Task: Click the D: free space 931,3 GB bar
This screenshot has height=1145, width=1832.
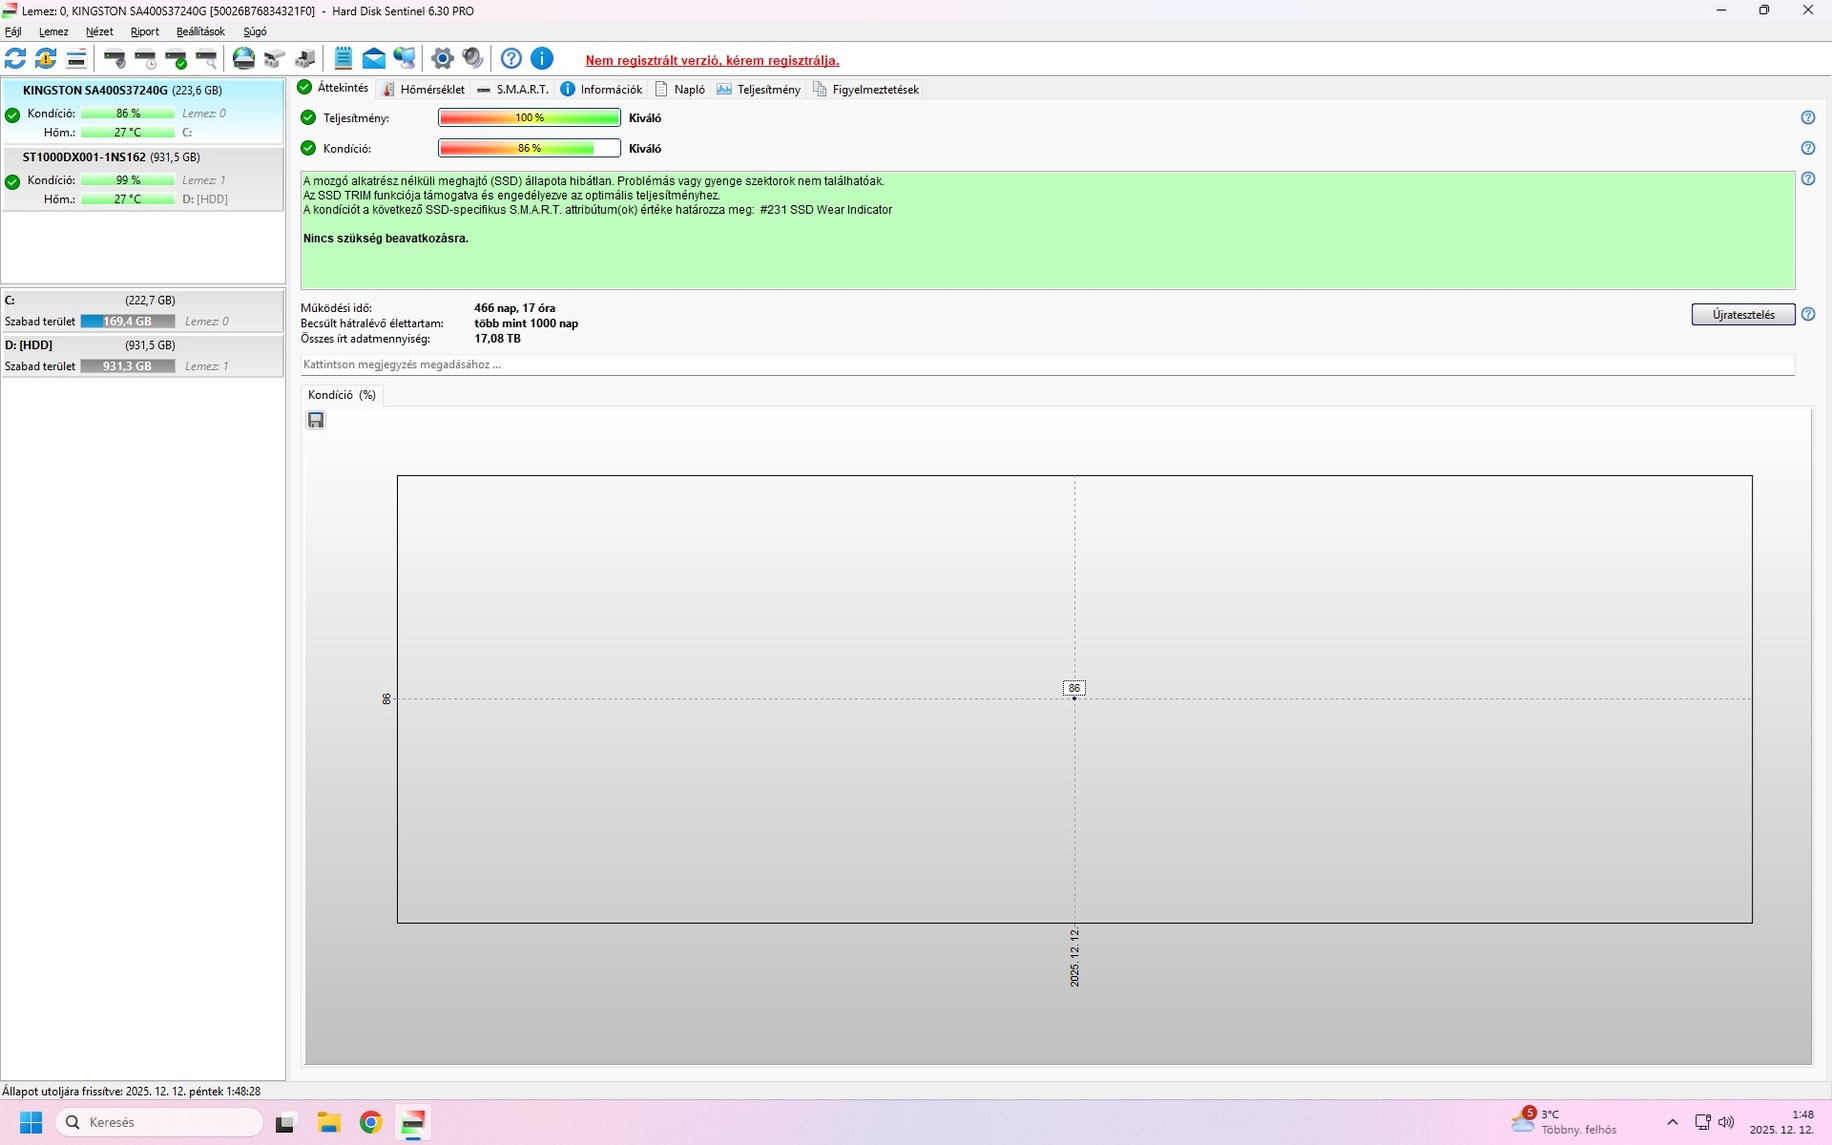Action: click(127, 366)
